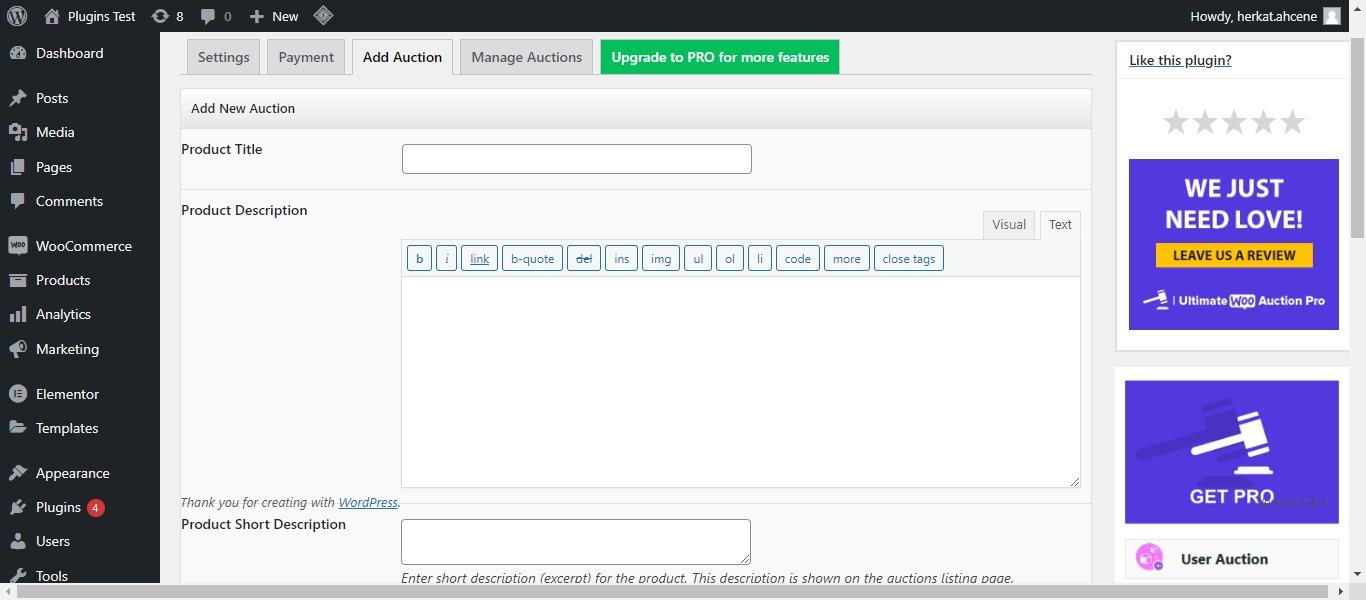
Task: Insert blockquote with b-quote button
Action: [532, 258]
